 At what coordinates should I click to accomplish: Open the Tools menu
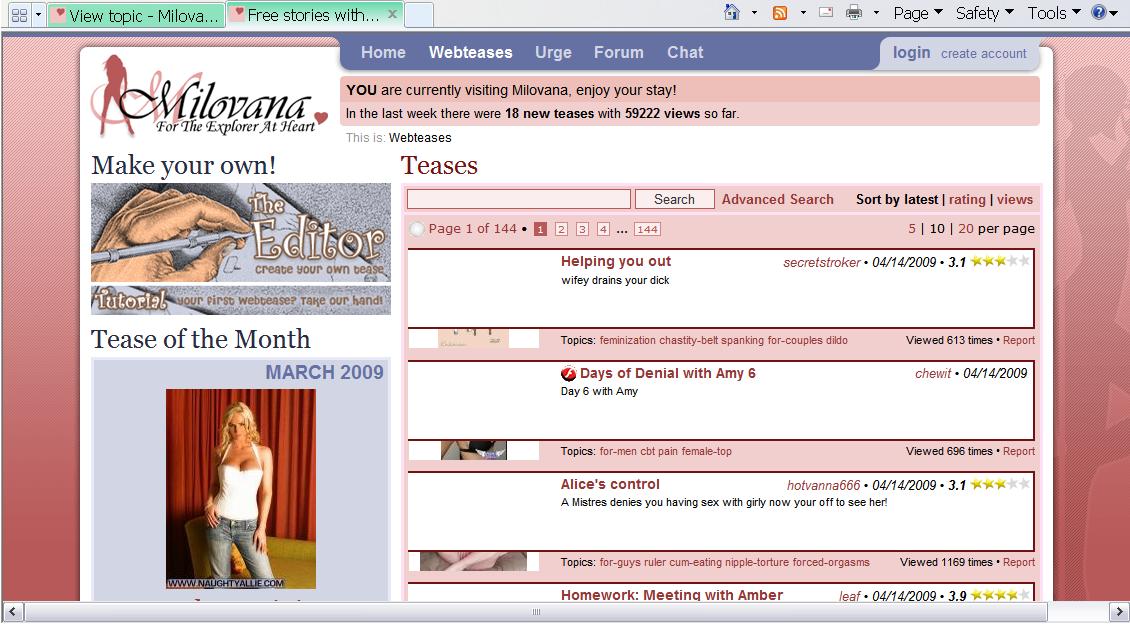pyautogui.click(x=1054, y=13)
